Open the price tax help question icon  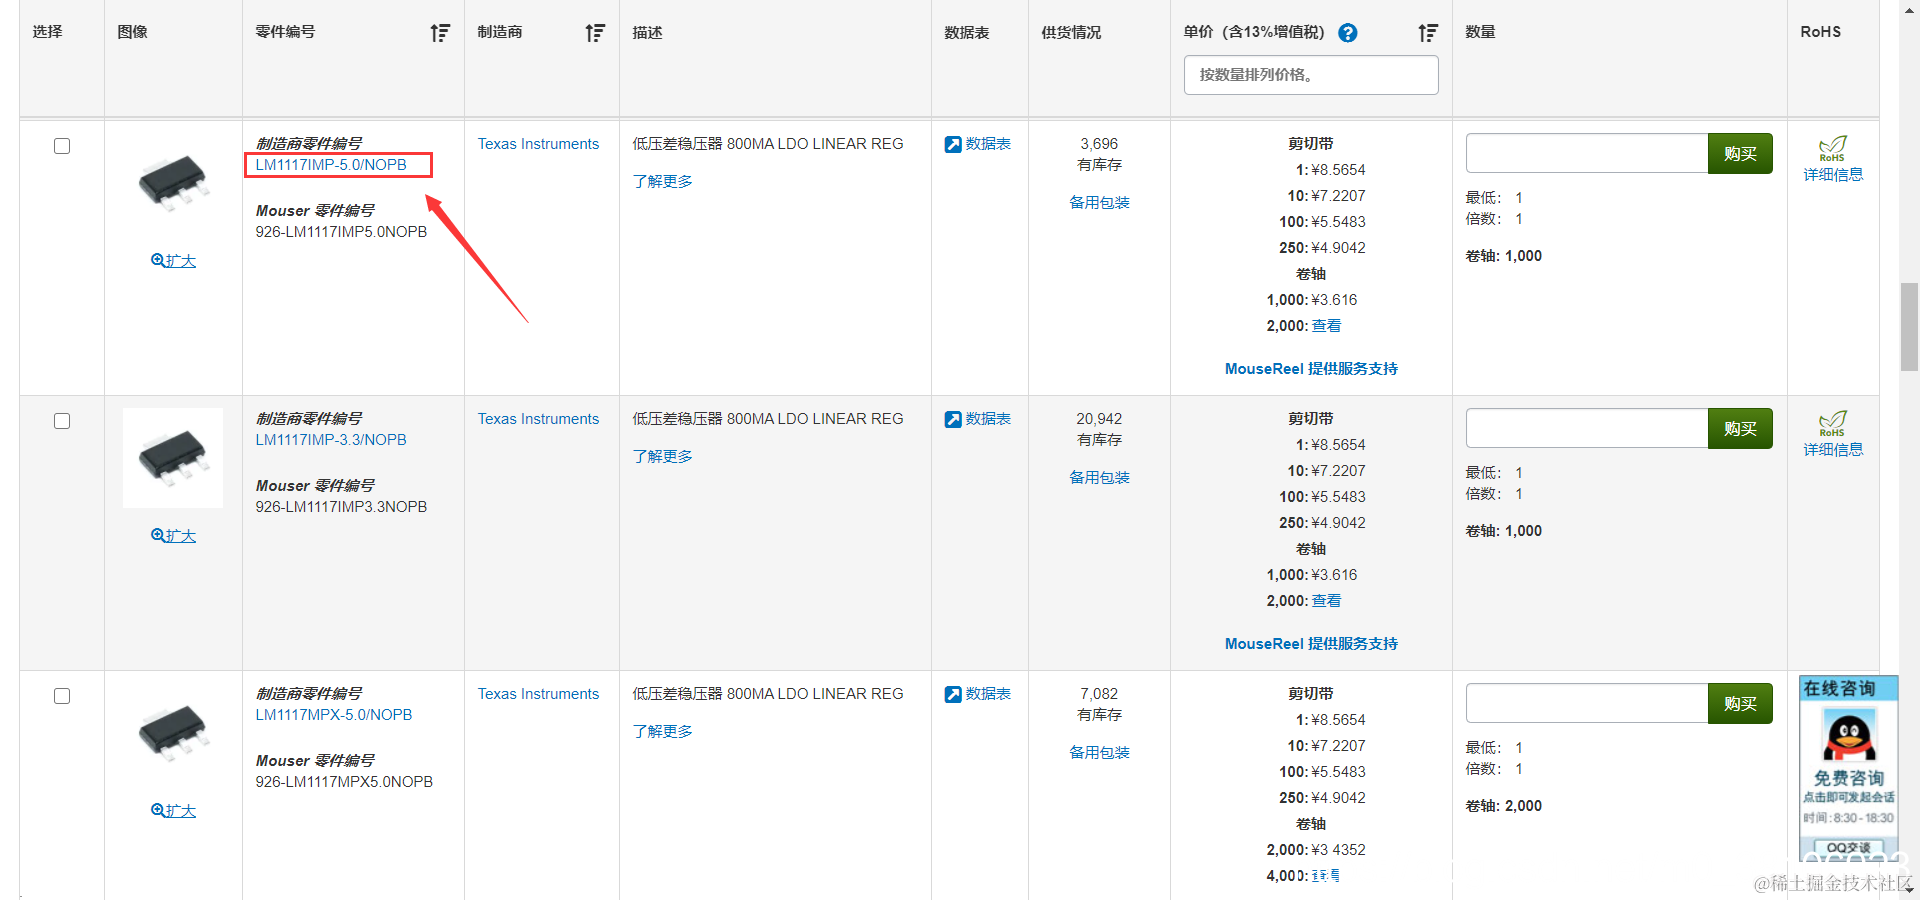tap(1348, 33)
